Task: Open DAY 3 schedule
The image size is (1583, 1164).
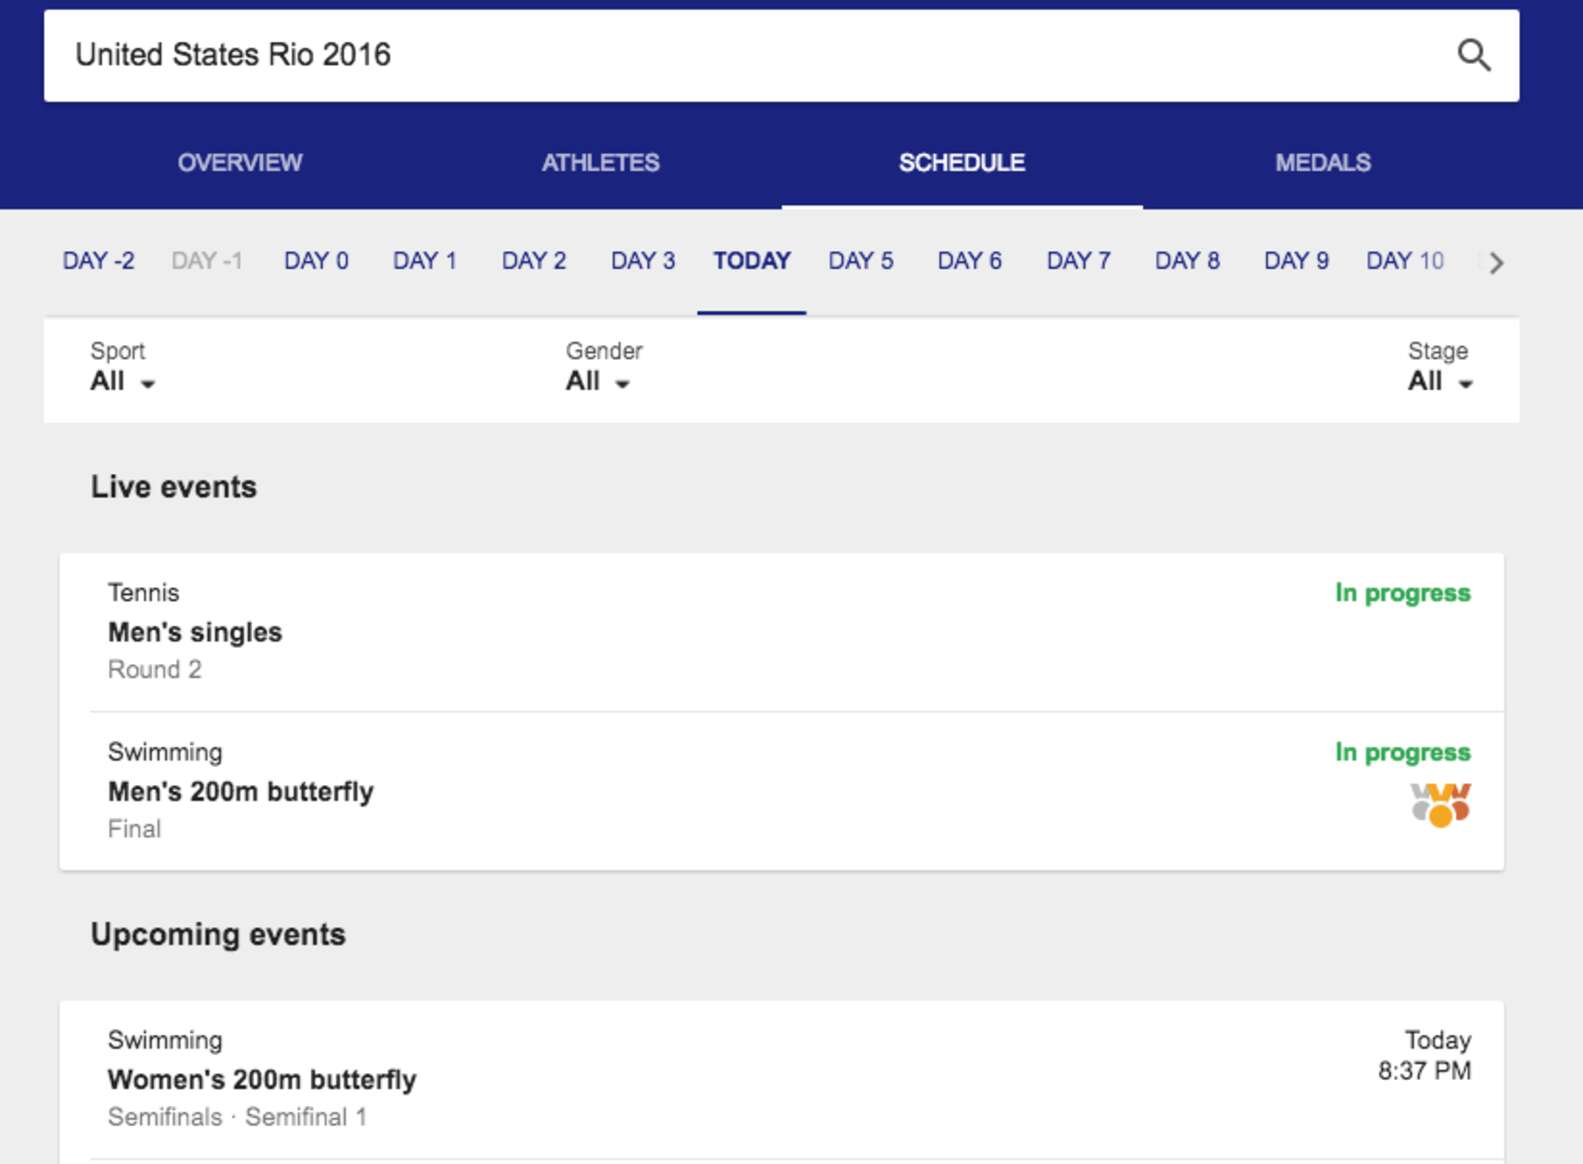Action: tap(643, 261)
